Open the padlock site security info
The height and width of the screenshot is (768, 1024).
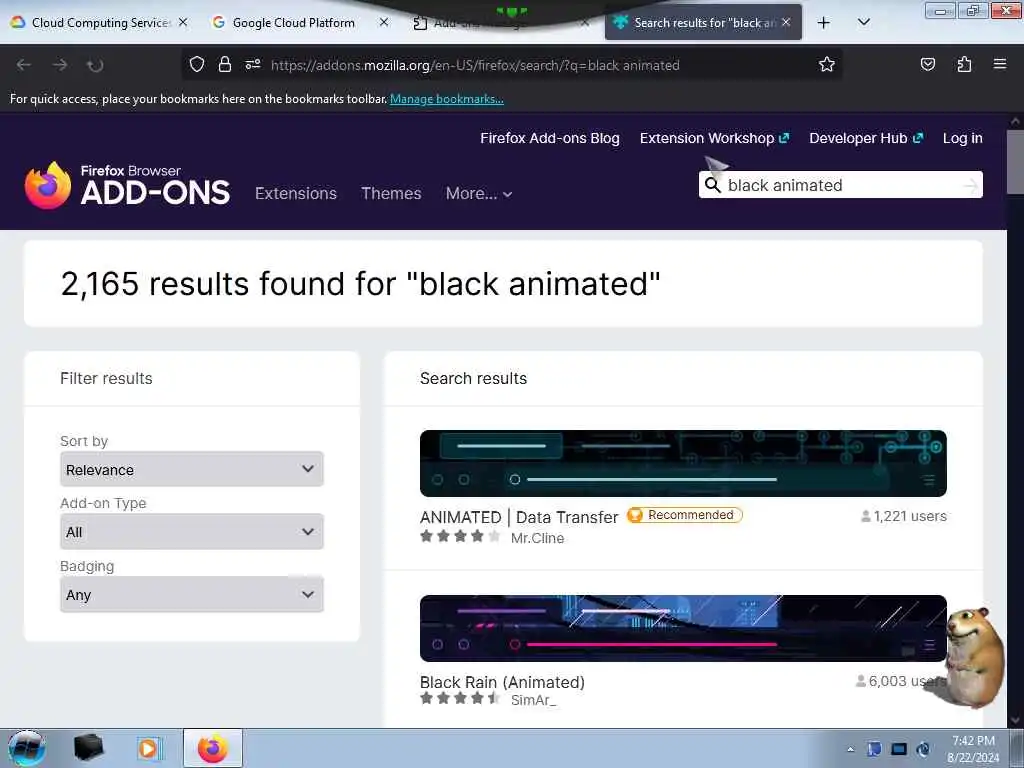click(x=225, y=64)
